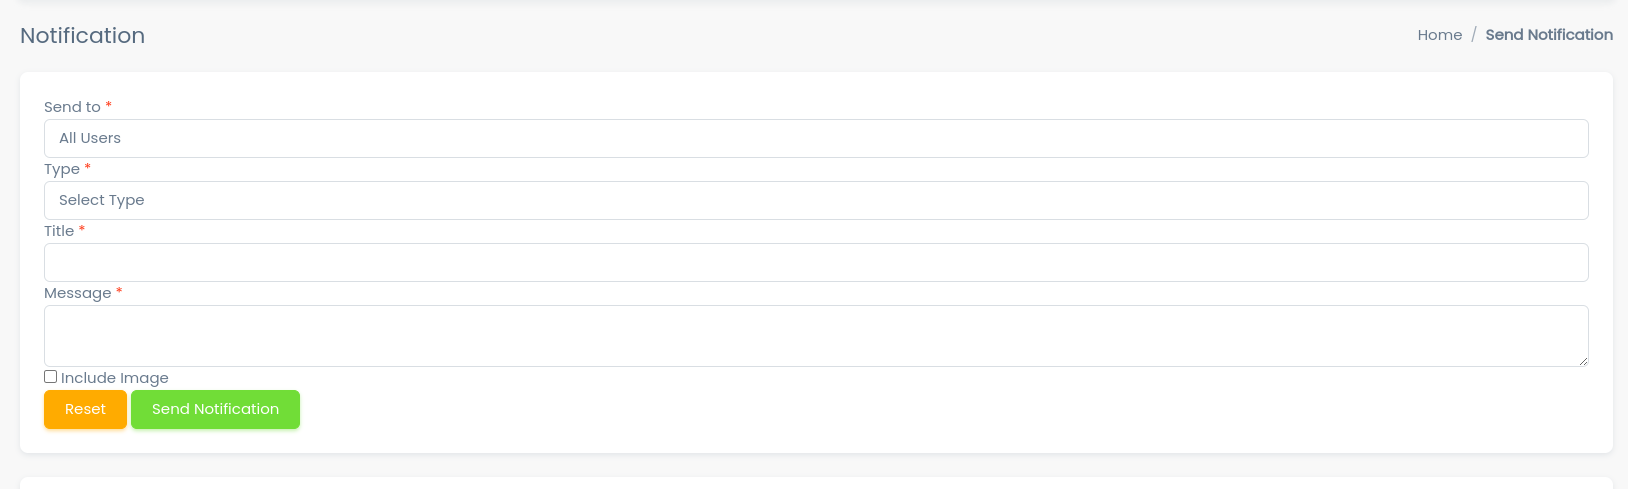
Task: Open the All Users send-to dropdown
Action: (815, 138)
